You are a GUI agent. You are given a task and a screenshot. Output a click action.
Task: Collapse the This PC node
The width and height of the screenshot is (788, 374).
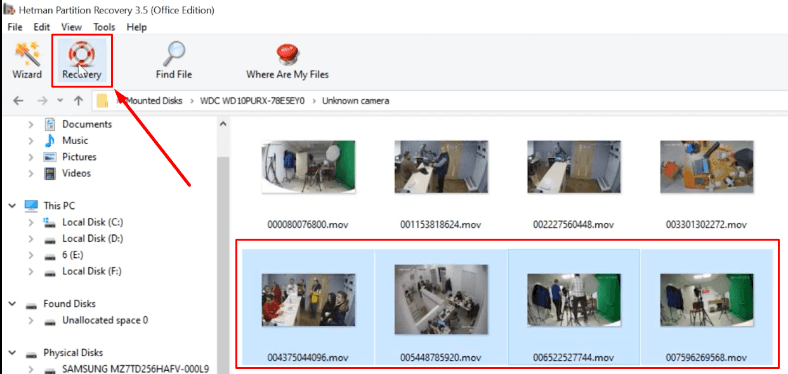(13, 206)
